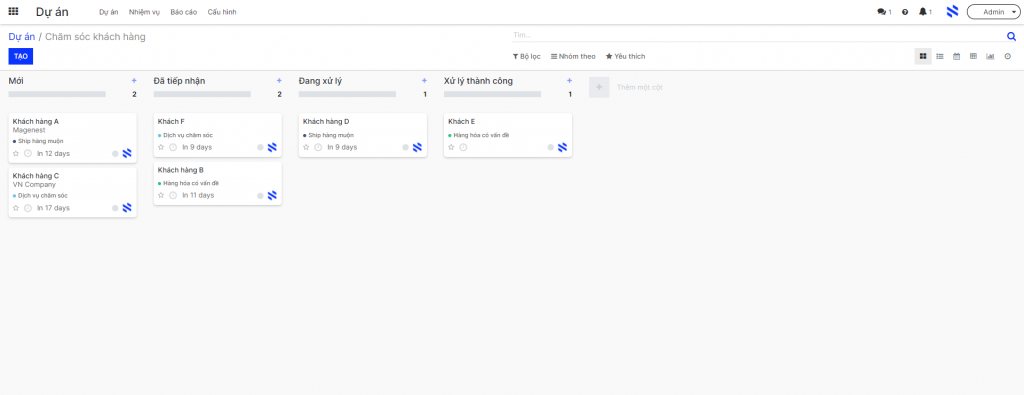The width and height of the screenshot is (1024, 395).
Task: Click the assignee avatar on Khách F
Action: pyautogui.click(x=272, y=147)
